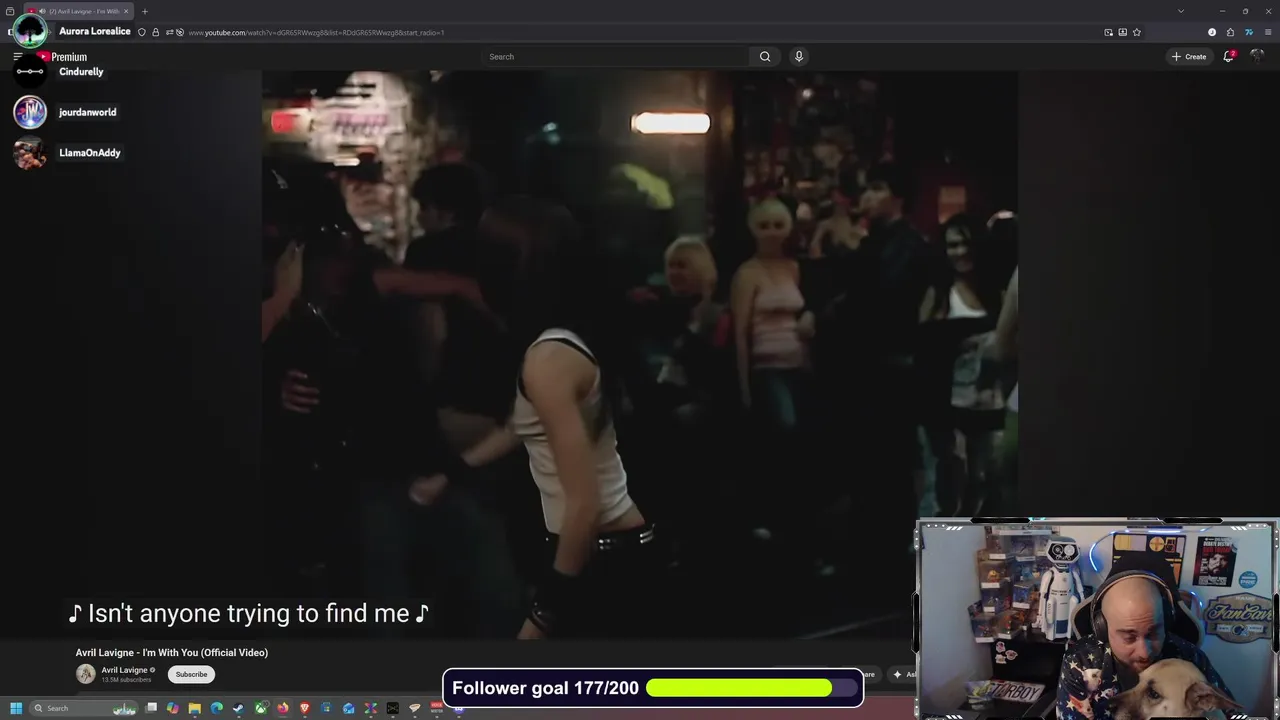
Task: Start voice search with the microphone
Action: [x=799, y=57]
